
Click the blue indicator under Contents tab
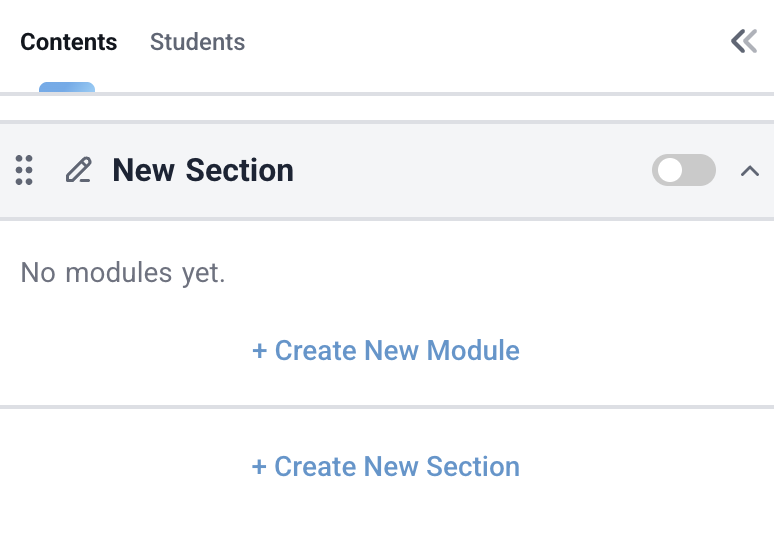(x=67, y=88)
